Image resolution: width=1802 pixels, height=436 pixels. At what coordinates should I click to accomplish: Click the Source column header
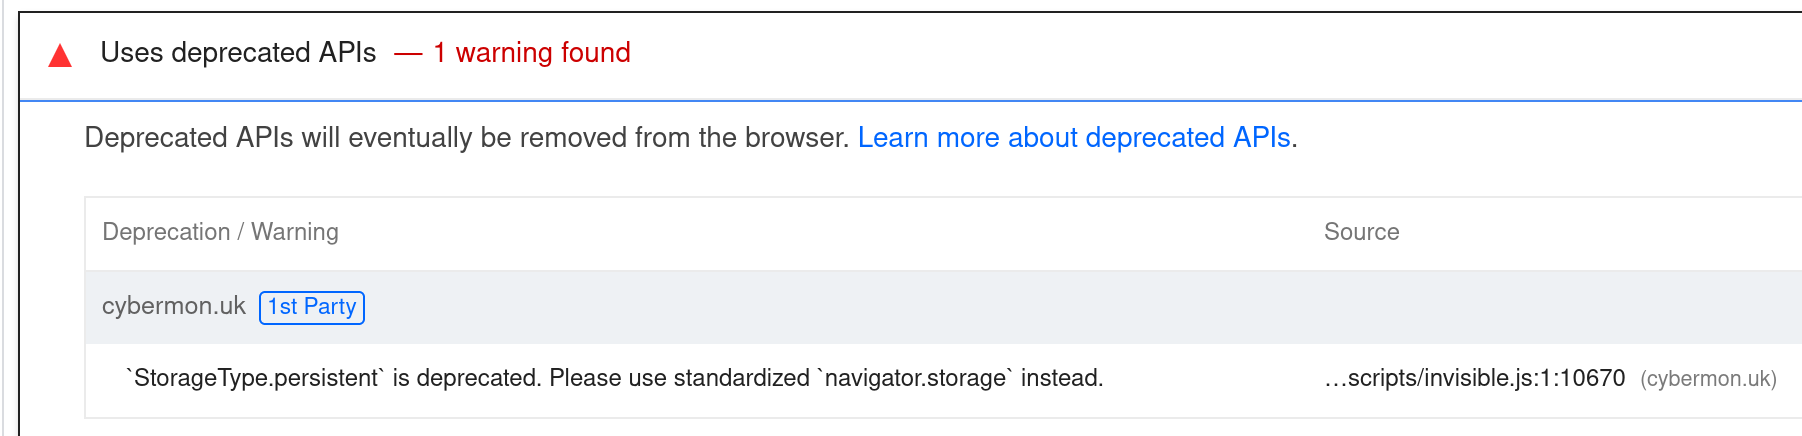coord(1361,232)
